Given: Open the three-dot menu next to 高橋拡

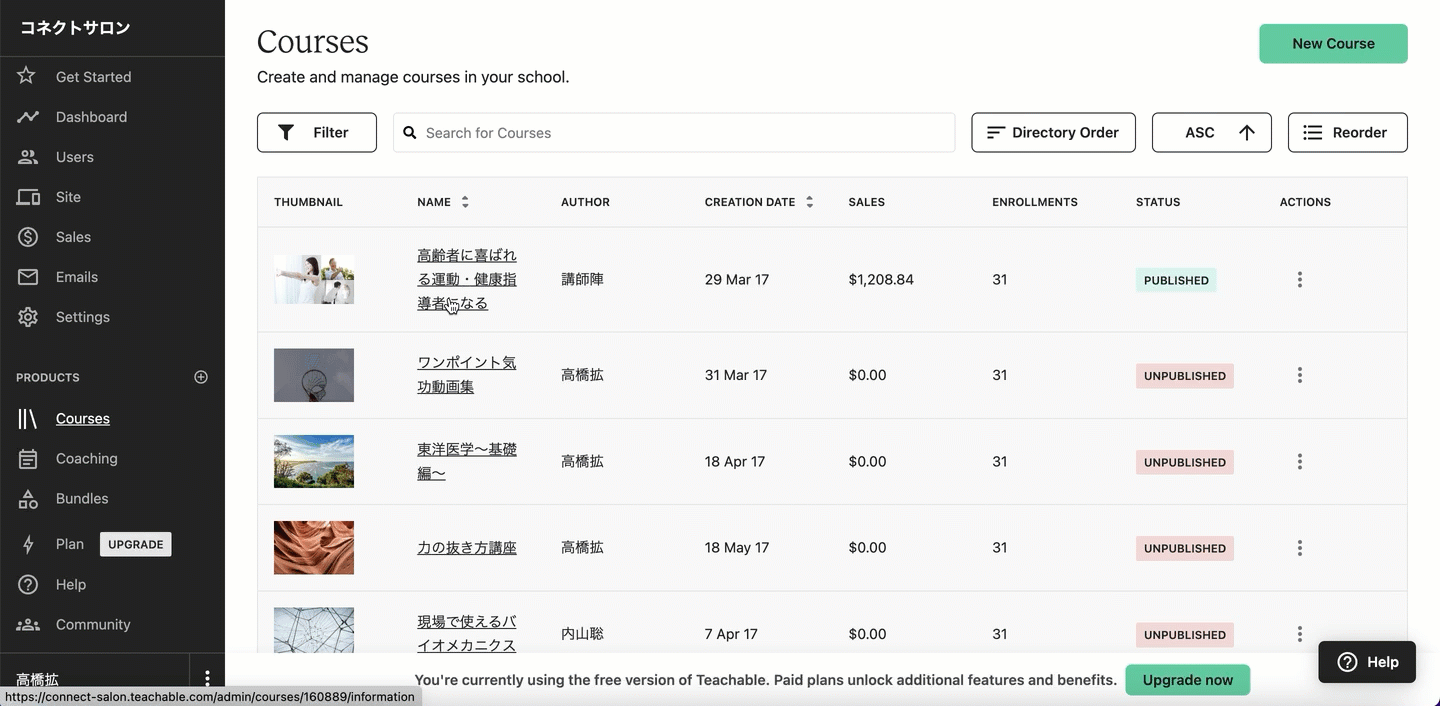Looking at the screenshot, I should coord(207,678).
